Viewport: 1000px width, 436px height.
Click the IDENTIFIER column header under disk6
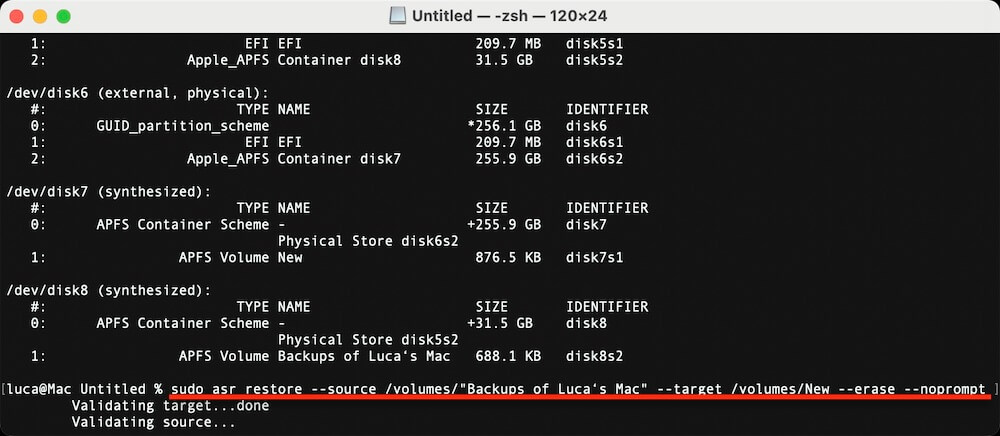point(607,110)
